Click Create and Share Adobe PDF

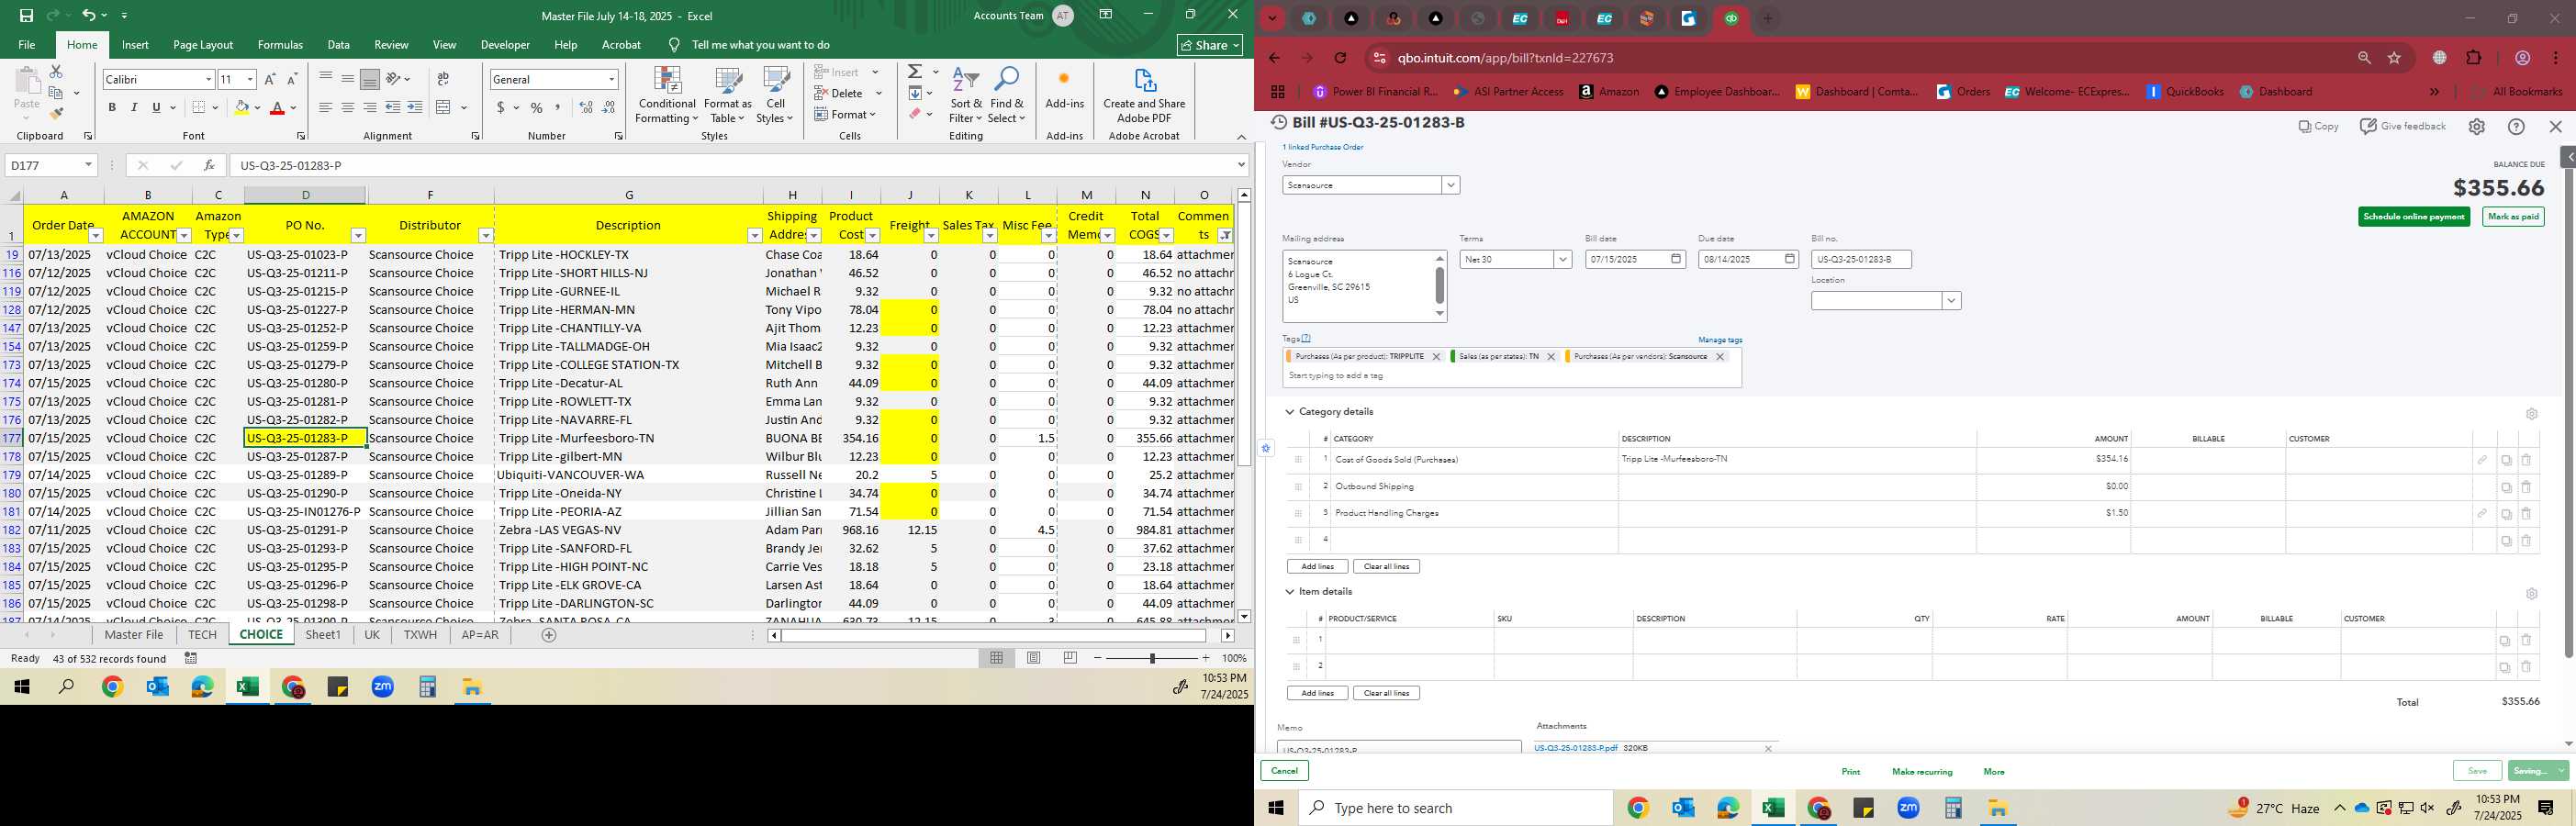(1144, 95)
